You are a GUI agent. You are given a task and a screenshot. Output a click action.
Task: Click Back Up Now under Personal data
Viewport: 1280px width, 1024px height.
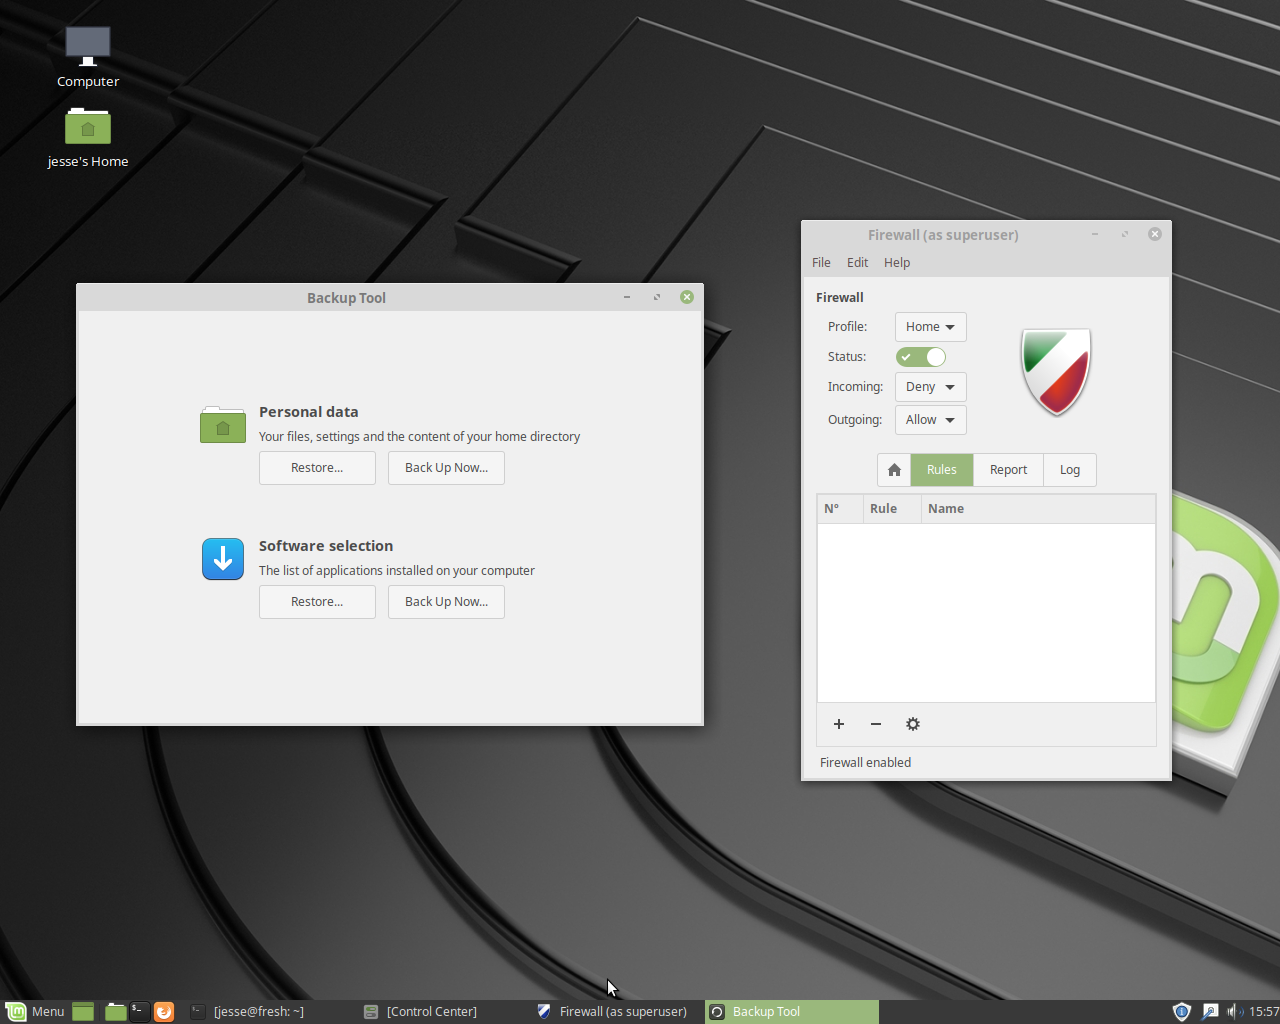tap(446, 468)
